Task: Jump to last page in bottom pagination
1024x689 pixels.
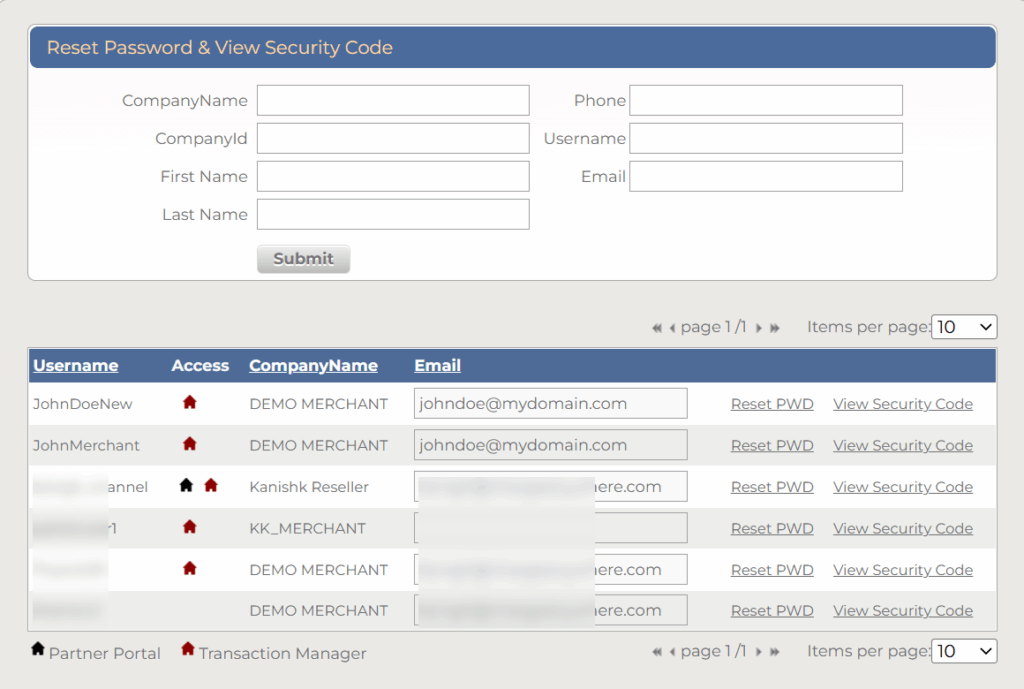Action: point(775,652)
